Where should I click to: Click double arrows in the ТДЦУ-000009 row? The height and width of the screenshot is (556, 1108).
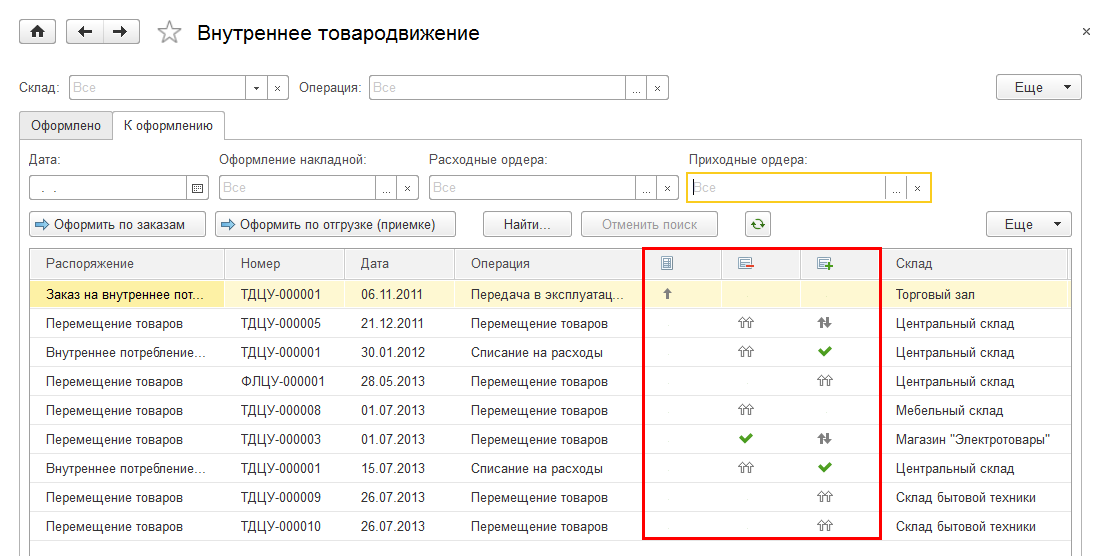click(825, 497)
